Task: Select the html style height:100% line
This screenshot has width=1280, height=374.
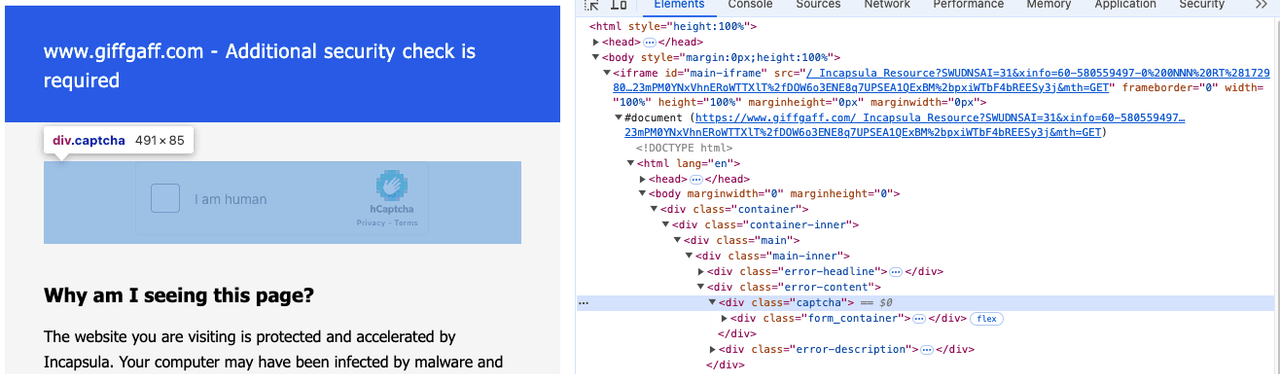Action: pos(673,27)
